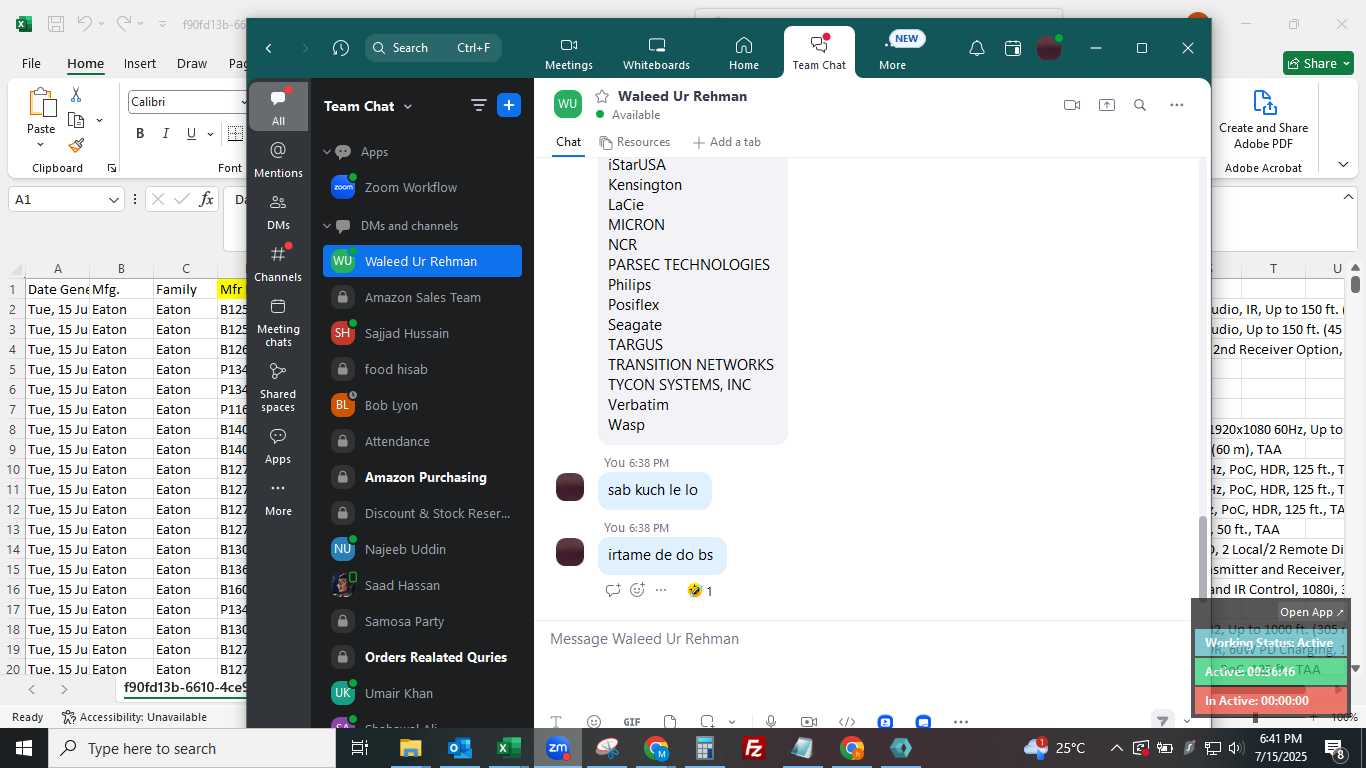This screenshot has width=1366, height=768.
Task: Open Mentions in Zoom sidebar
Action: (278, 159)
